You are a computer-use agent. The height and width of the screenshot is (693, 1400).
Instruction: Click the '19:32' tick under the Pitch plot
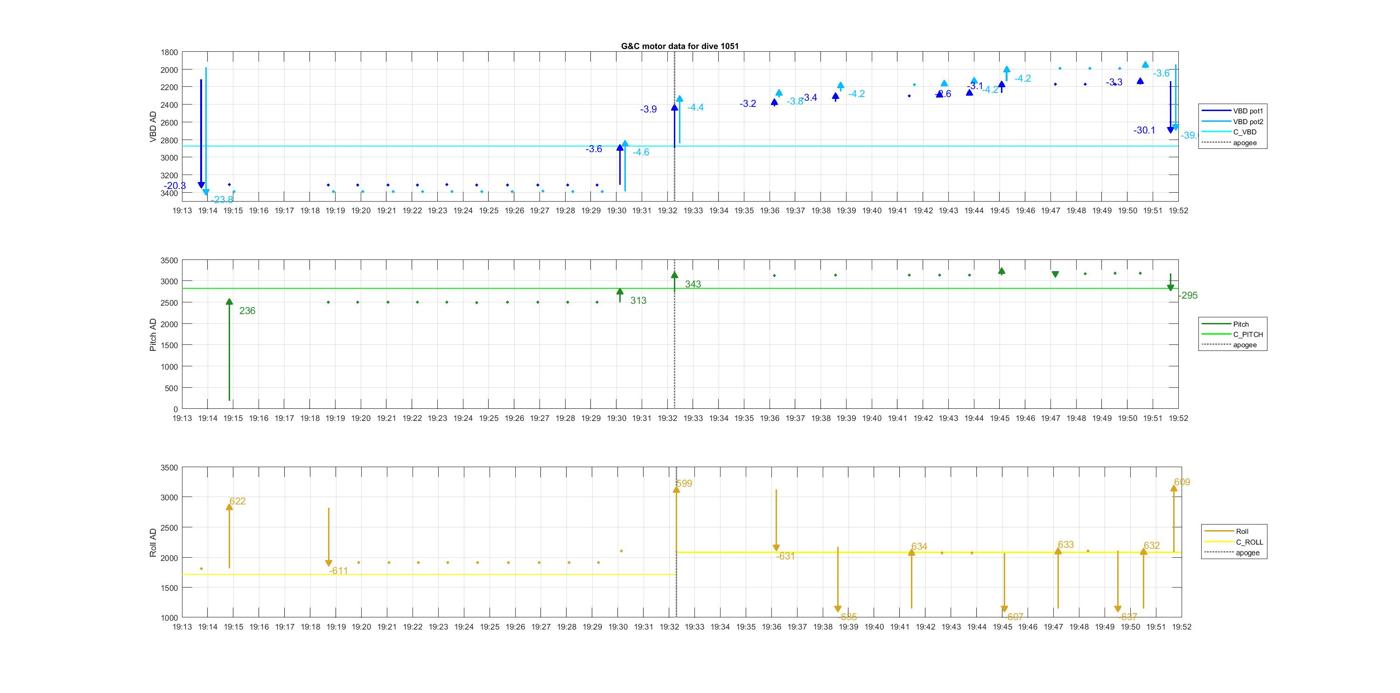coord(667,418)
